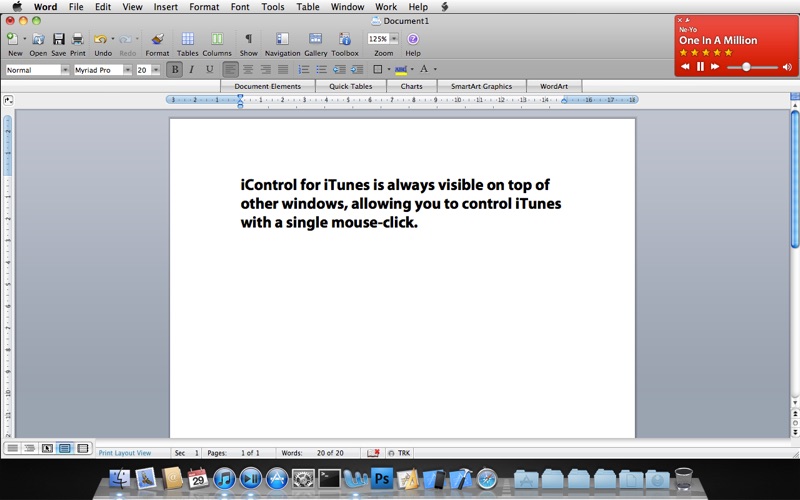Click the Document Elements tab
This screenshot has width=800, height=500.
pyautogui.click(x=267, y=86)
